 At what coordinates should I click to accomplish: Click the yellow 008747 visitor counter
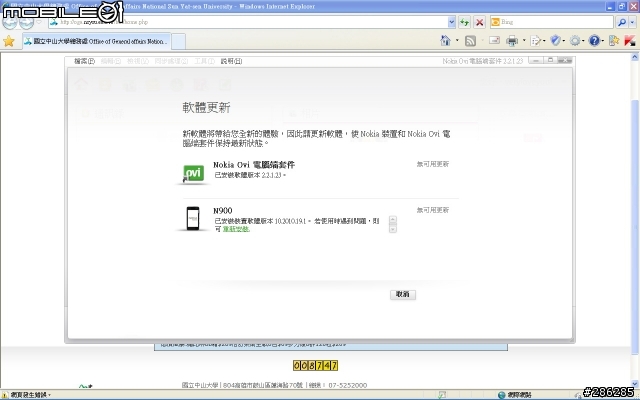tap(316, 365)
